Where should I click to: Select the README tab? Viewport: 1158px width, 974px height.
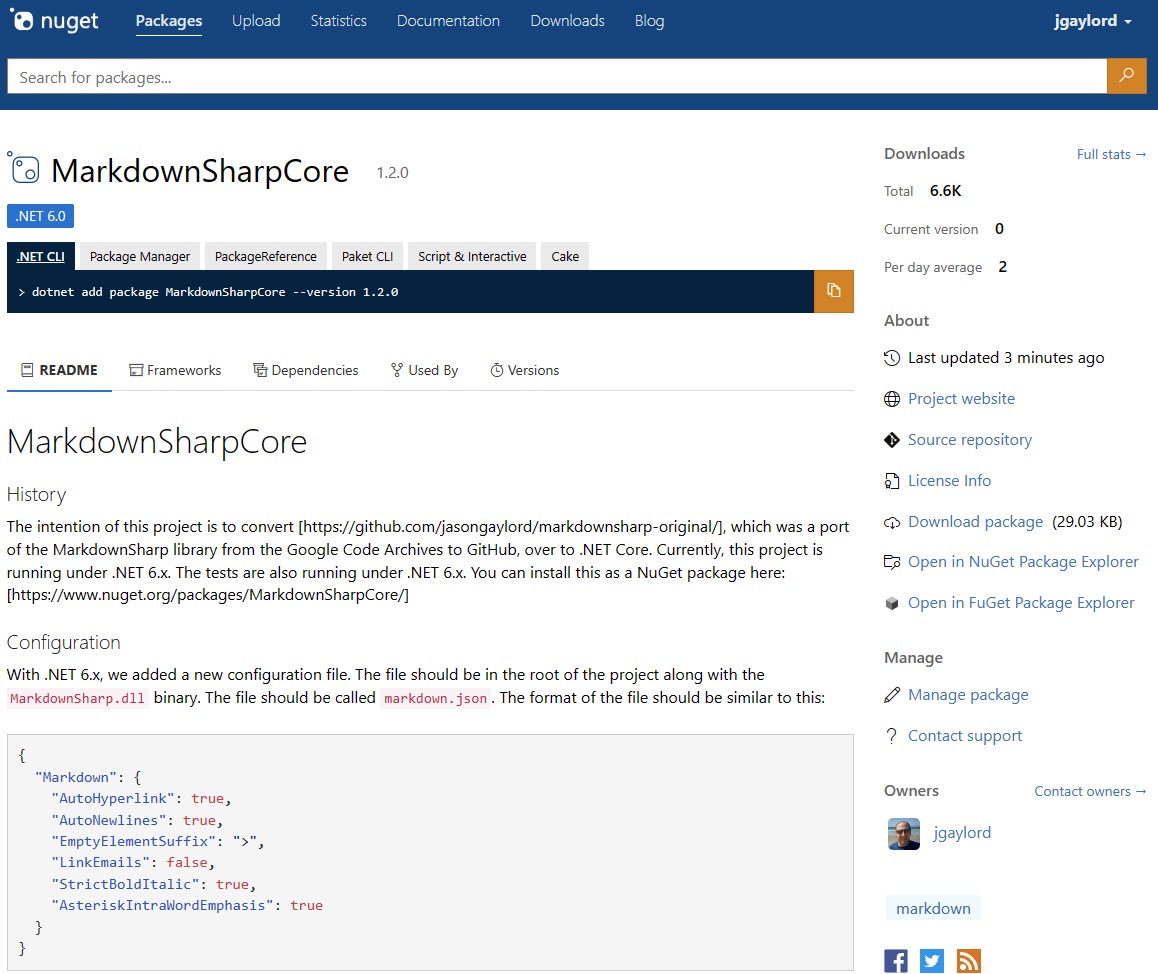click(x=59, y=370)
